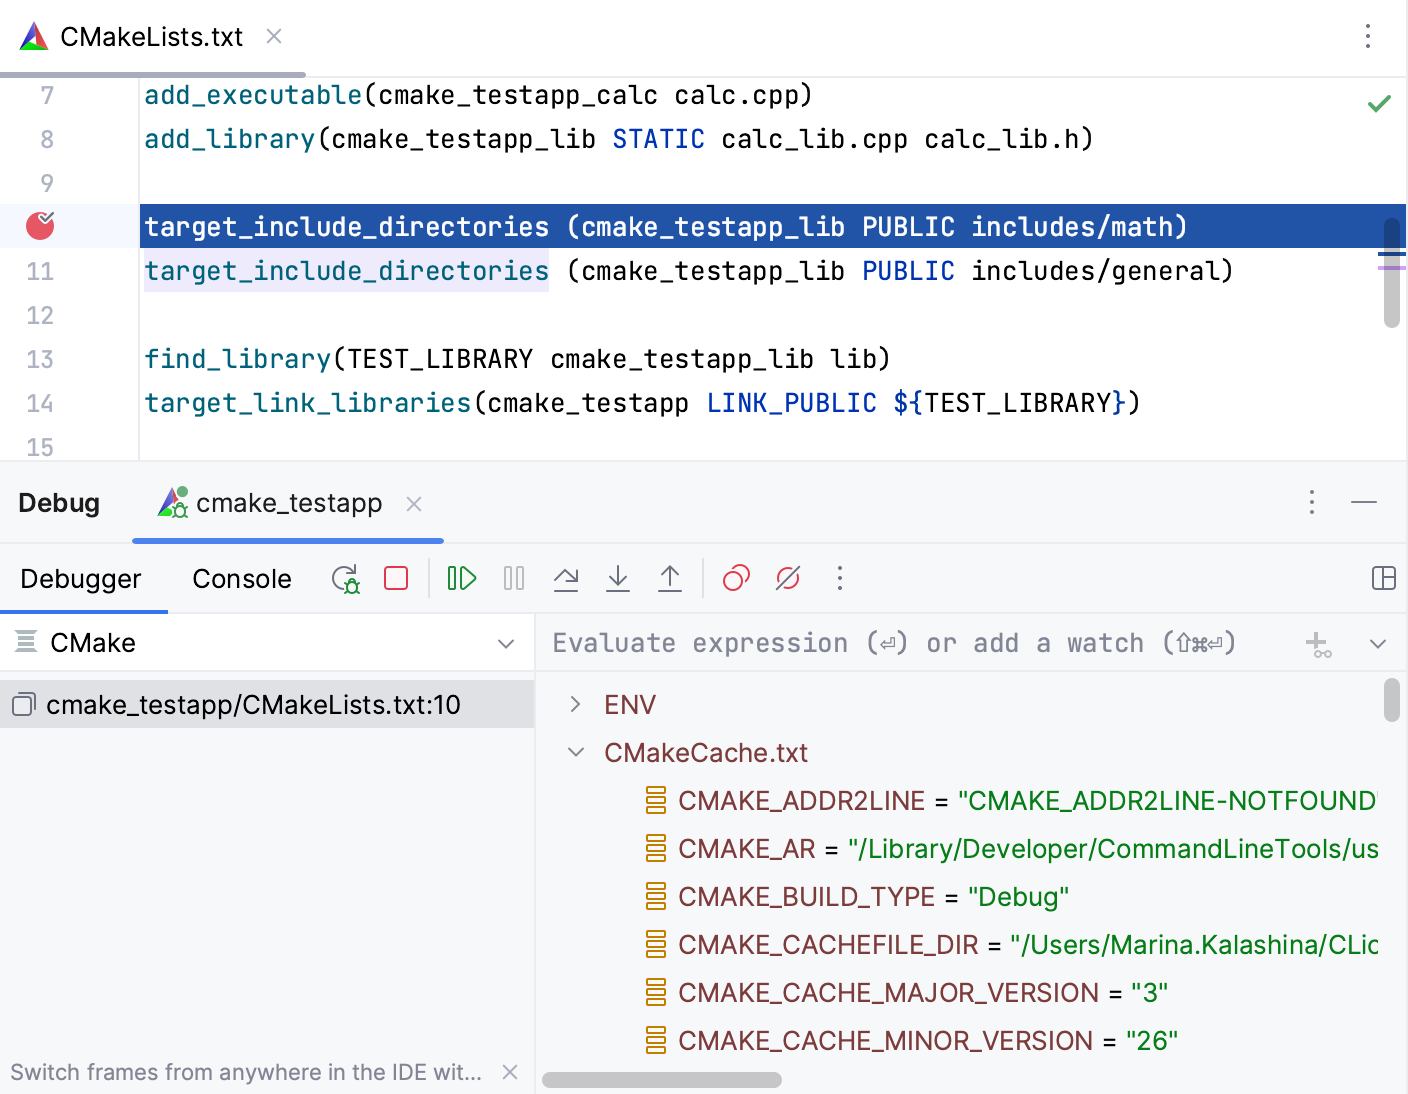Pause the running program
Viewport: 1408px width, 1094px height.
(x=513, y=578)
